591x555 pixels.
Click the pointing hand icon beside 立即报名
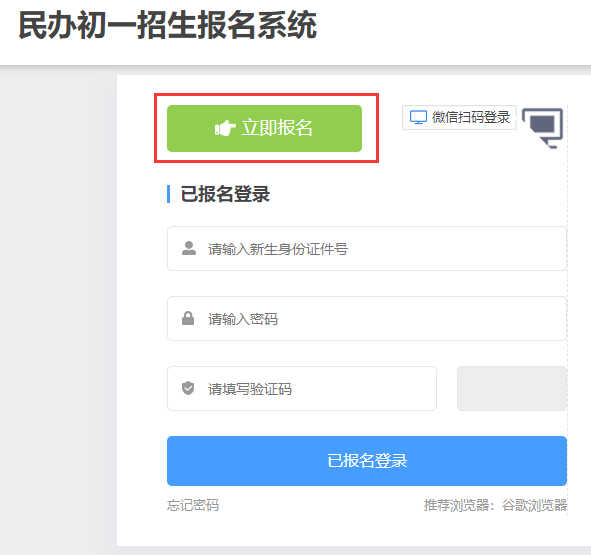click(225, 128)
